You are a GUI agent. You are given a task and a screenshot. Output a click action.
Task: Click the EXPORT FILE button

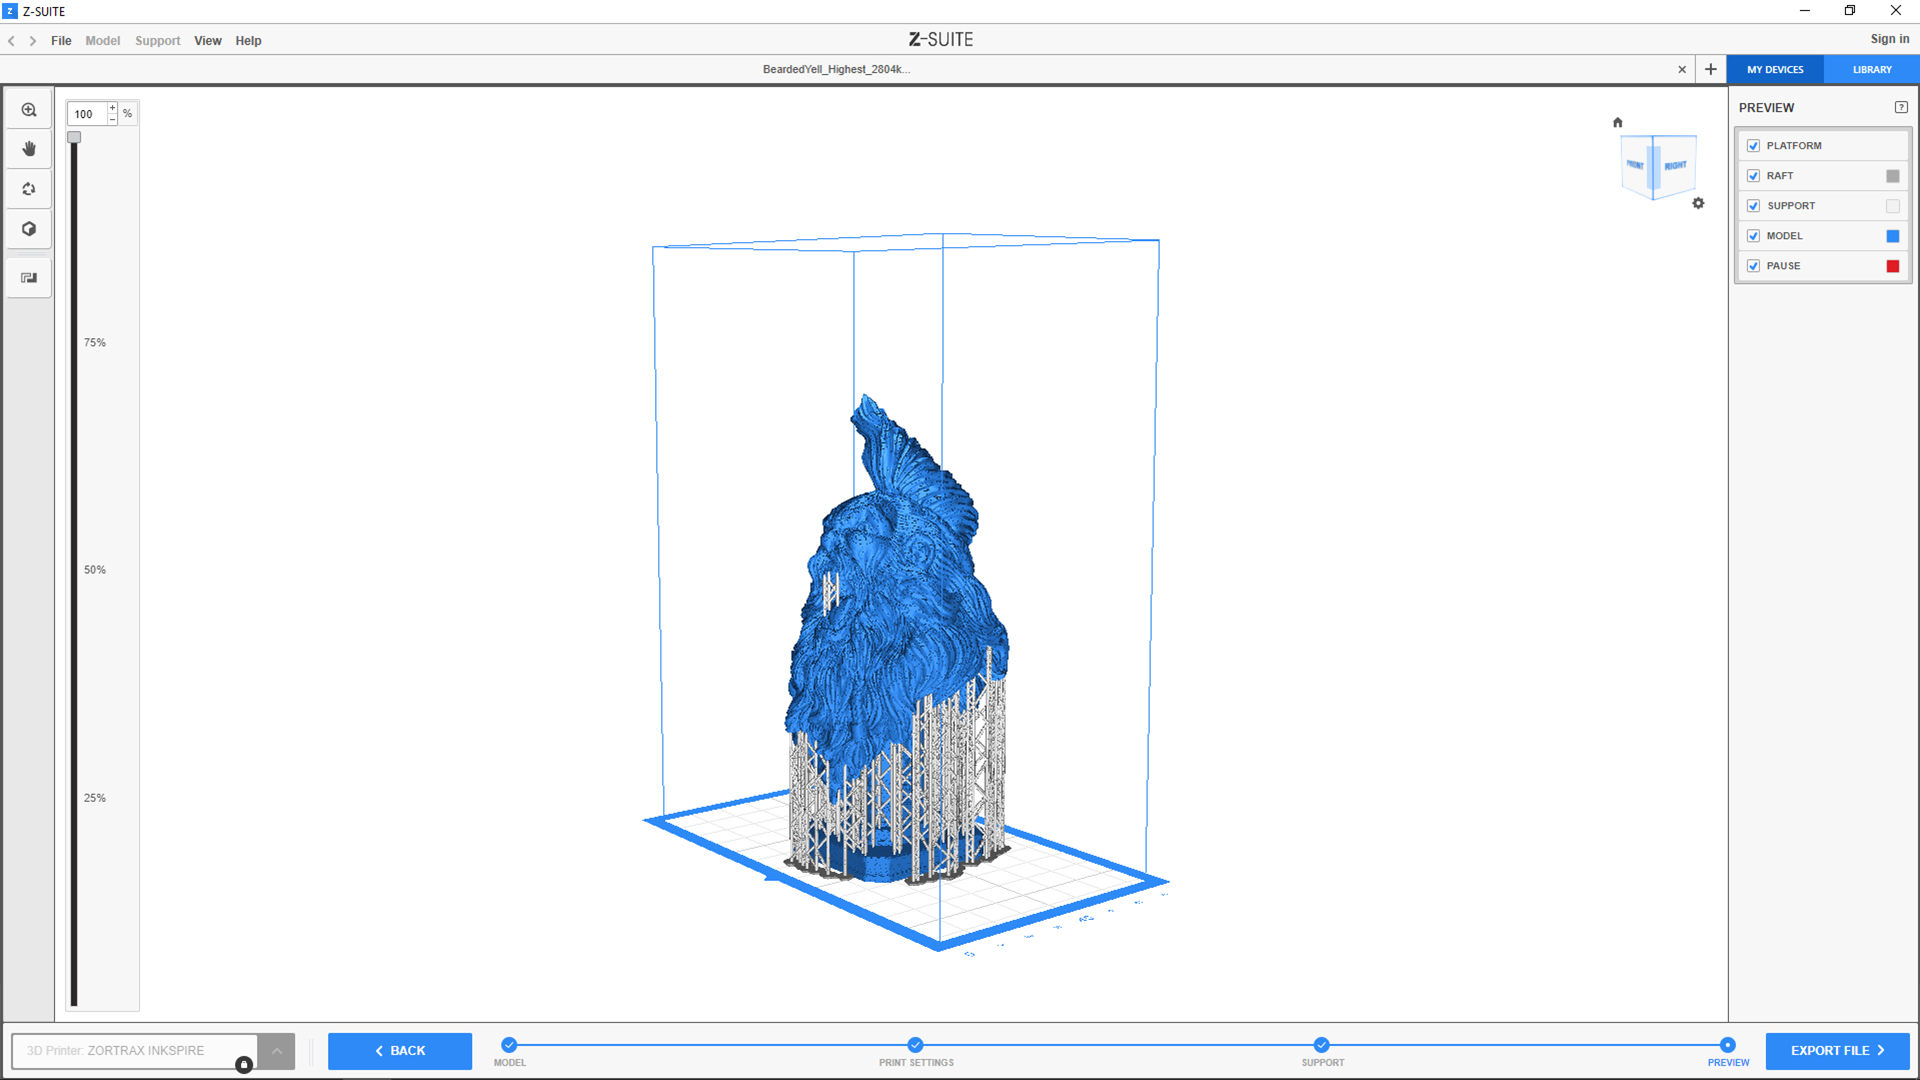[1836, 1051]
